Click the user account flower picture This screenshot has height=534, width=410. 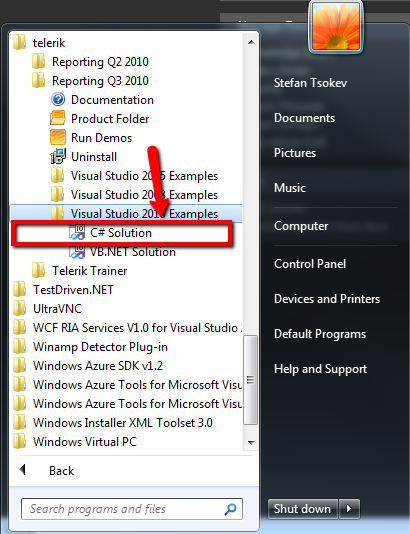(x=336, y=28)
